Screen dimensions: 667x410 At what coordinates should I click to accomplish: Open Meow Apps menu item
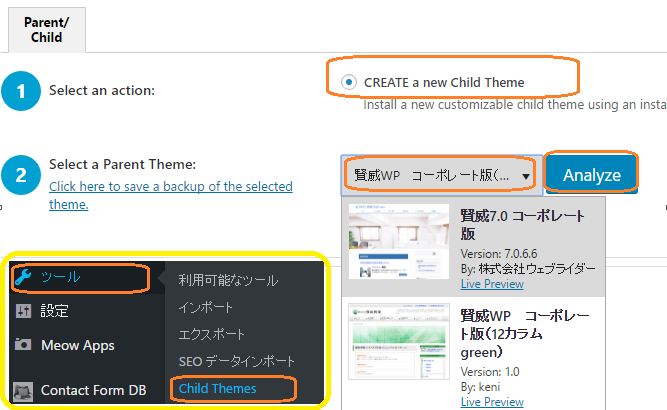pos(77,345)
